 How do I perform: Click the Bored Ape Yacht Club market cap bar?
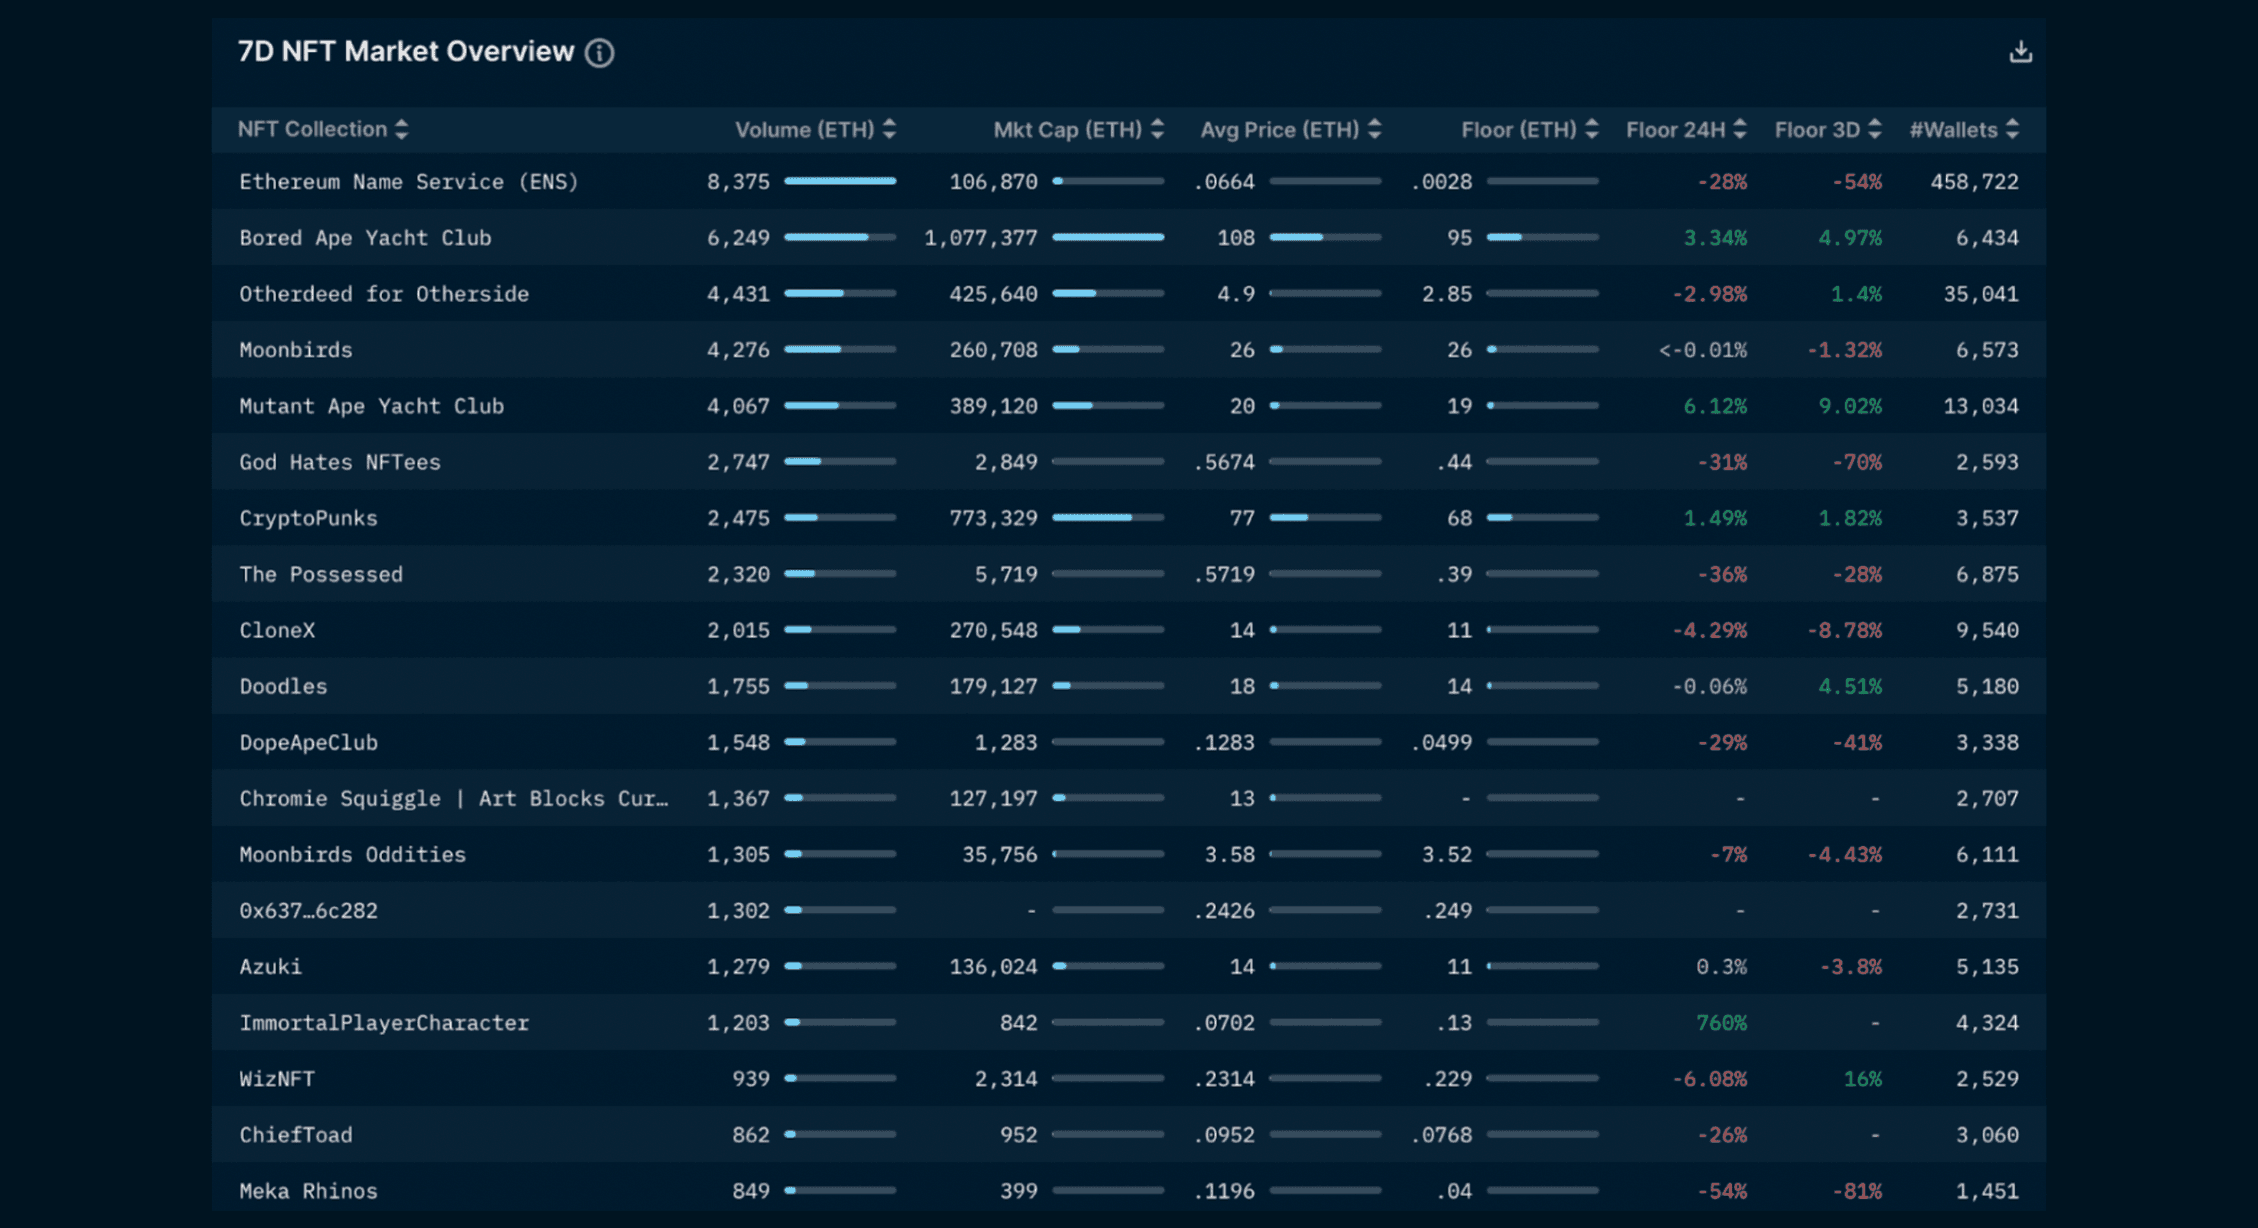(x=1108, y=237)
